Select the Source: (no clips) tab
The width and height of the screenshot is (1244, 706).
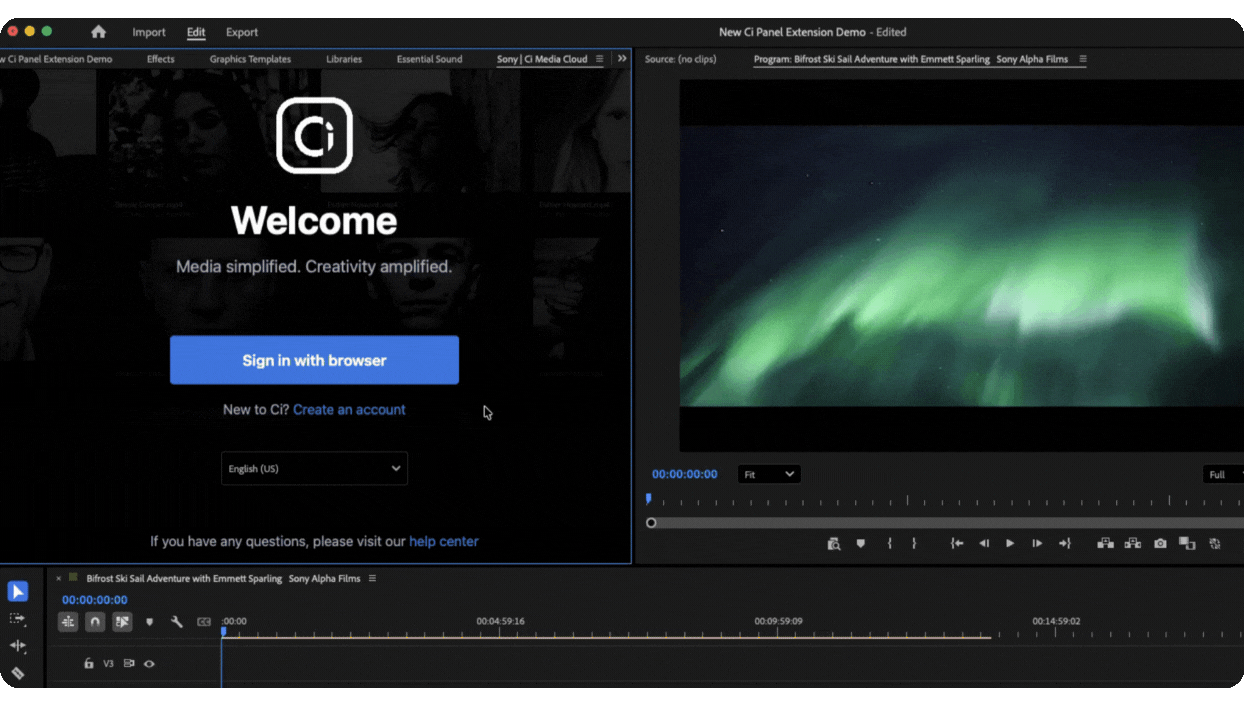[x=681, y=59]
